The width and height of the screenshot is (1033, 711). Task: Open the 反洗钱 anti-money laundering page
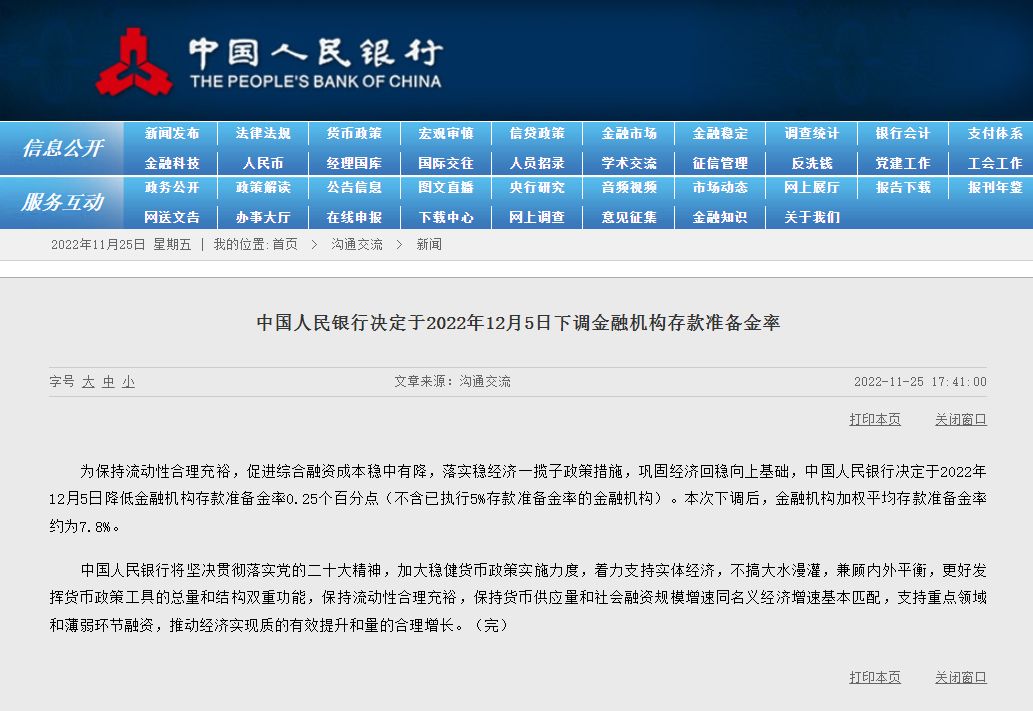(810, 162)
